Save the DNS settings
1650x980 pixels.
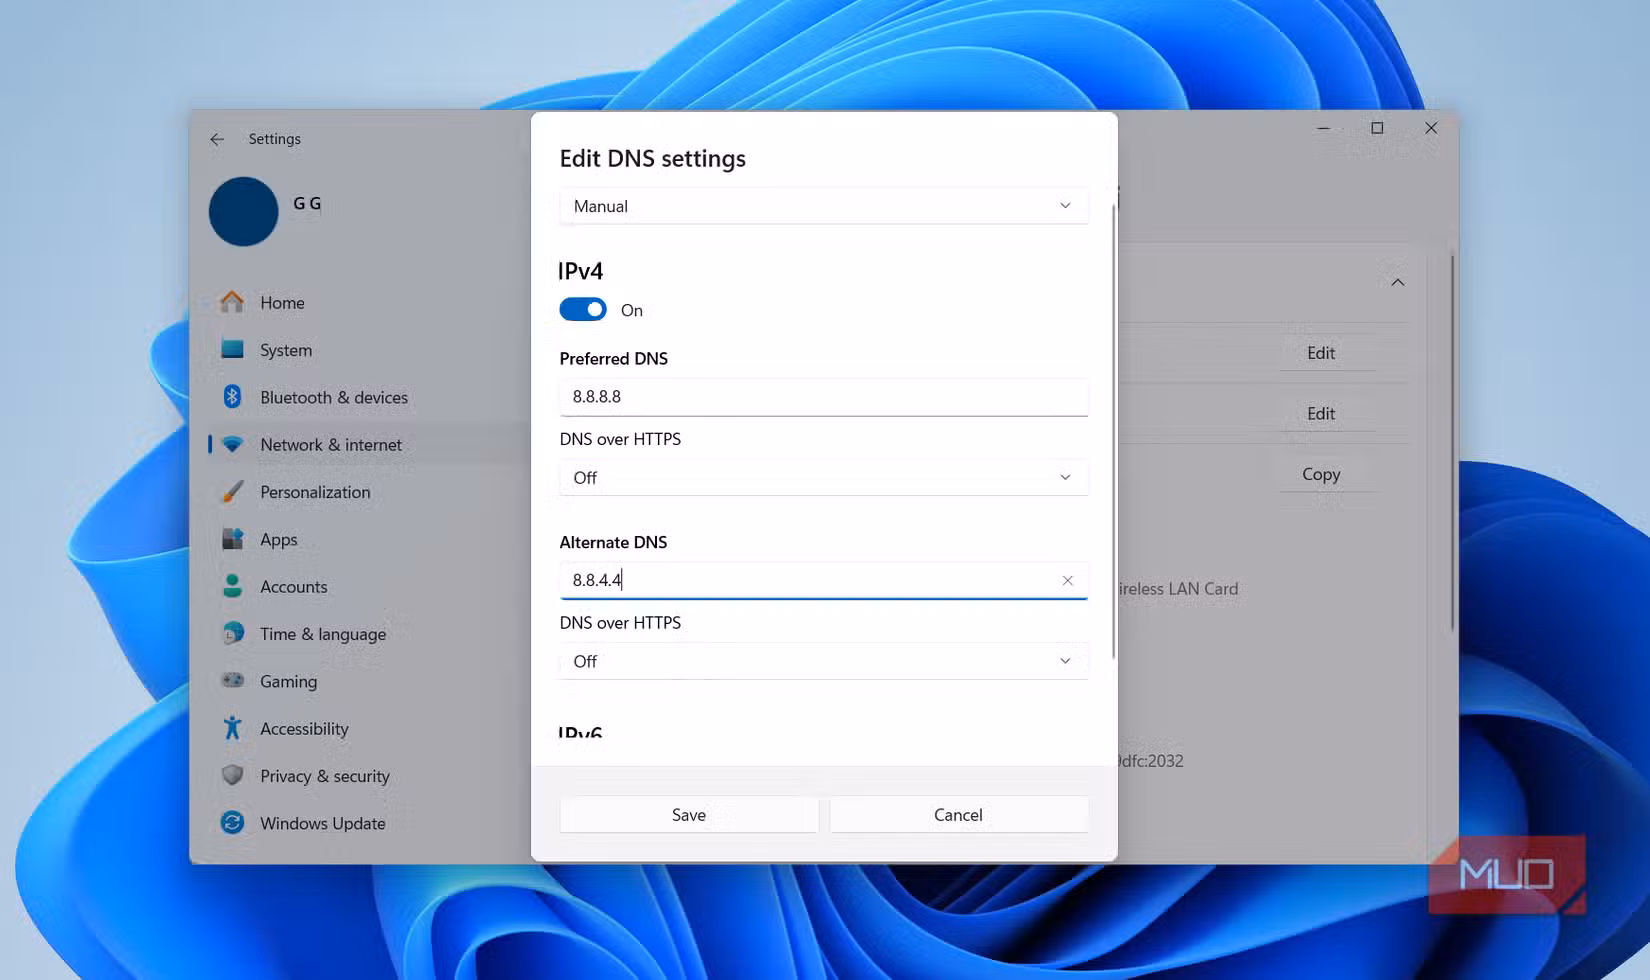pyautogui.click(x=688, y=814)
